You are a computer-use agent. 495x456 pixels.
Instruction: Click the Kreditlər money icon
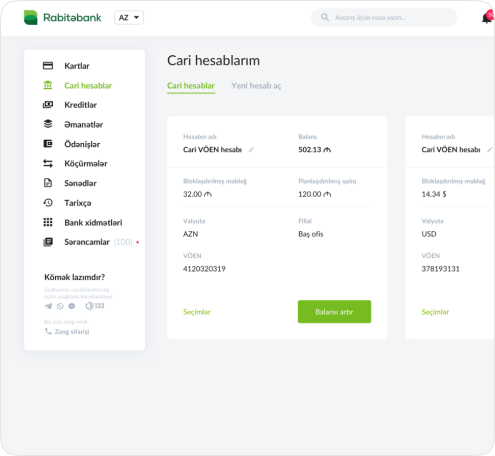[x=48, y=105]
